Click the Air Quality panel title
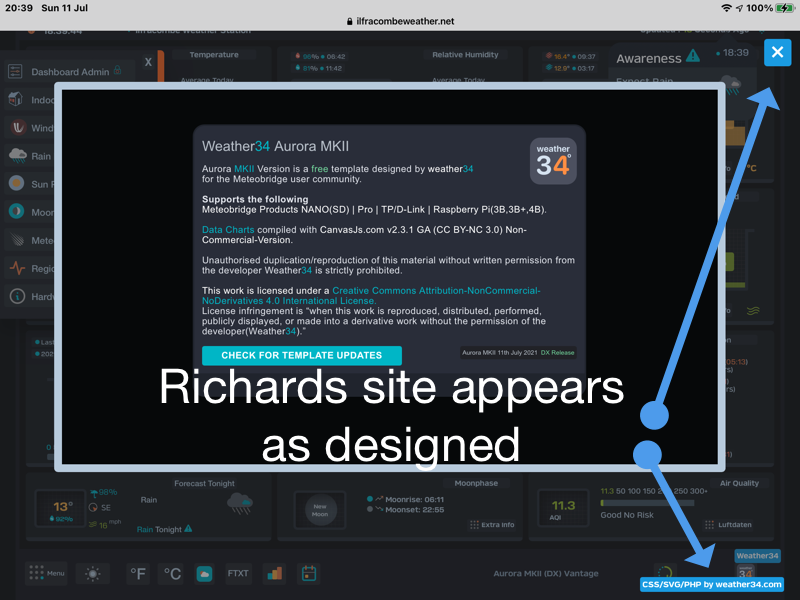The width and height of the screenshot is (800, 600). [739, 483]
